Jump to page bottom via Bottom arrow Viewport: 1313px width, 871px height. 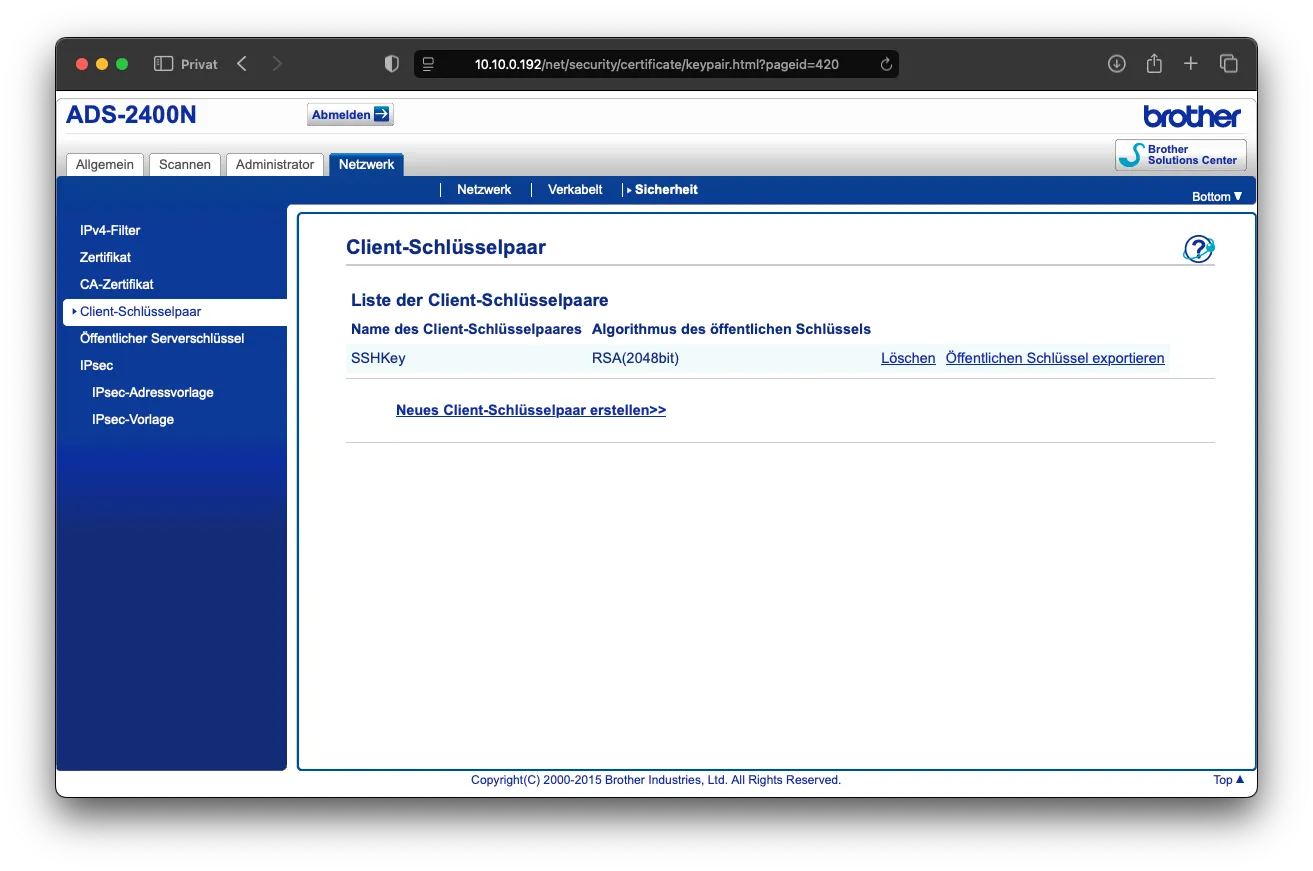pyautogui.click(x=1216, y=196)
